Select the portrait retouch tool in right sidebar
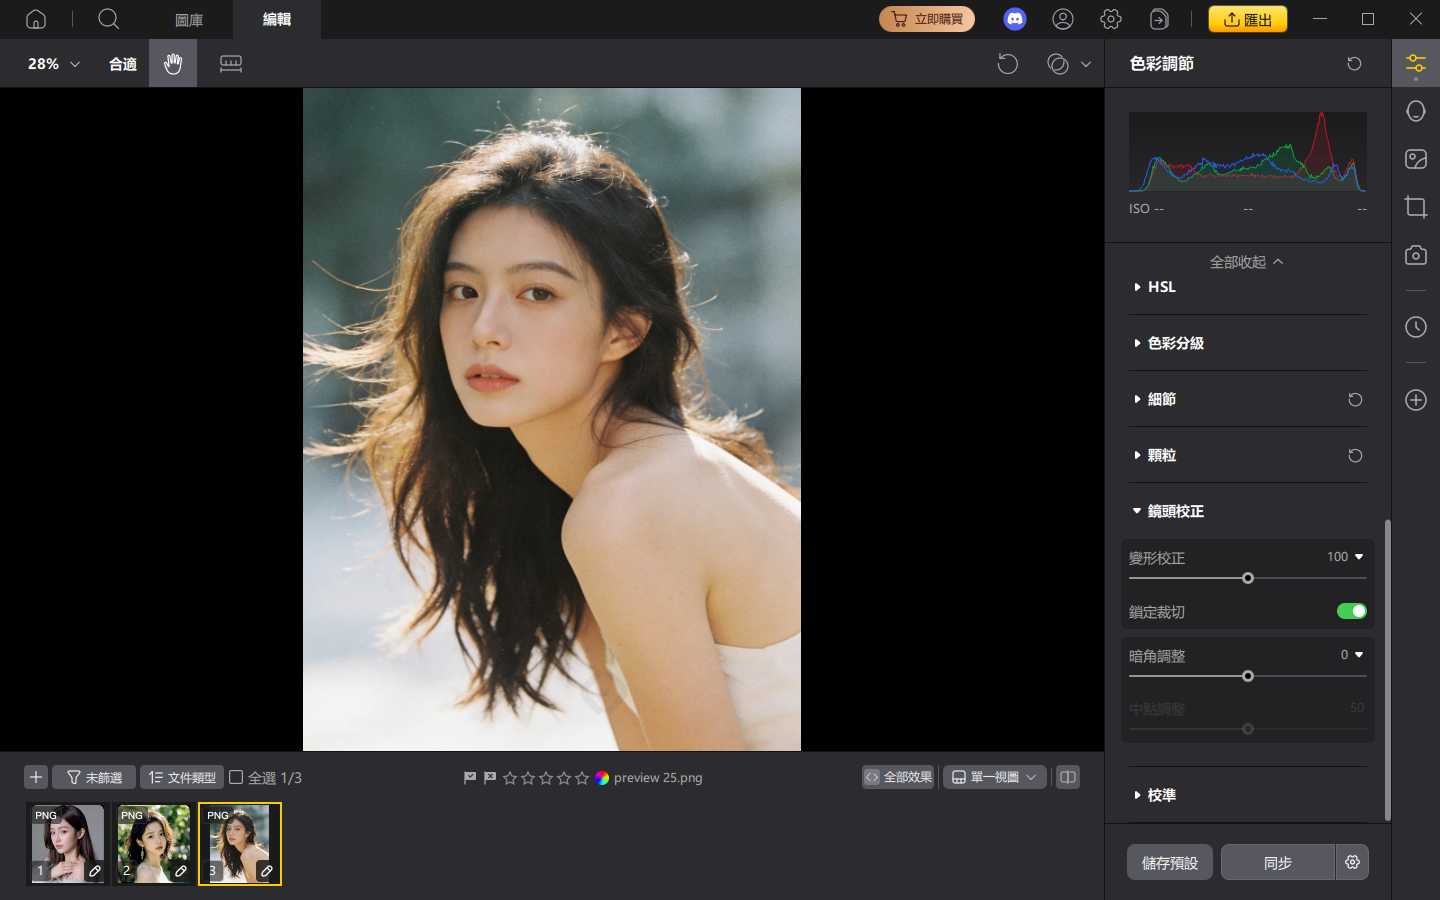The width and height of the screenshot is (1440, 900). click(1415, 111)
